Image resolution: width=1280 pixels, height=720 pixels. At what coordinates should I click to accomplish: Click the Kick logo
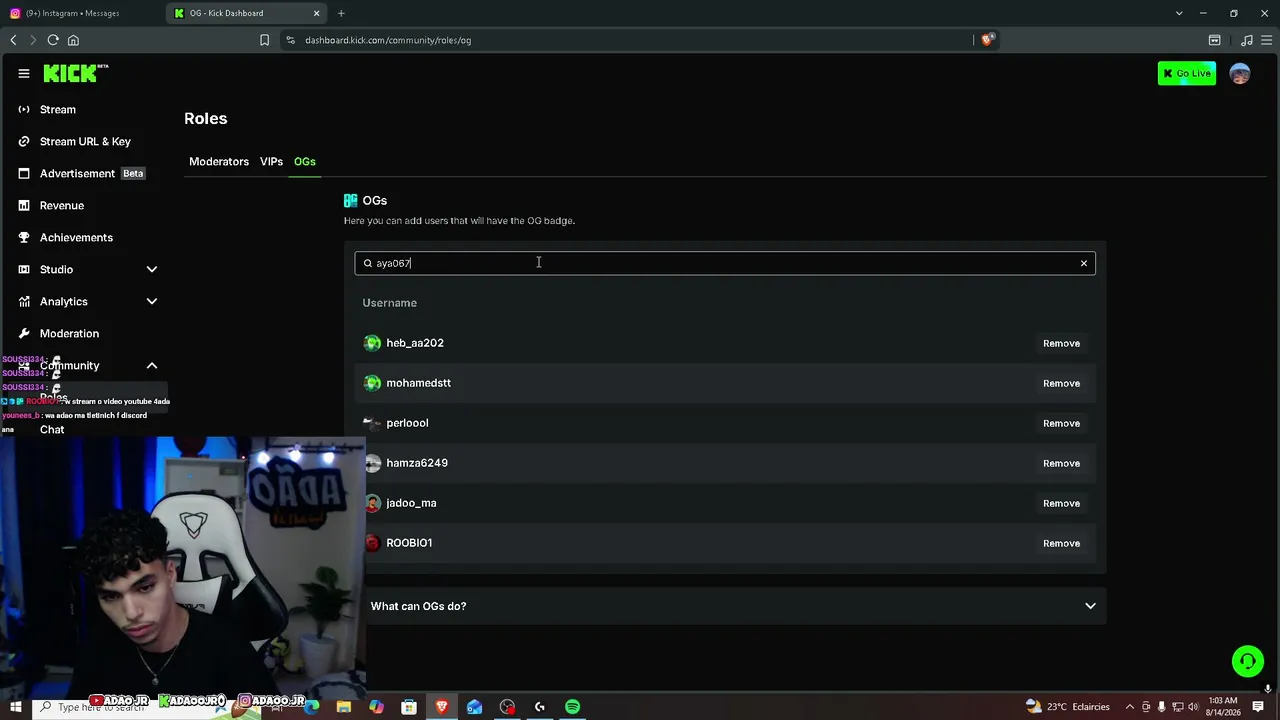[75, 73]
